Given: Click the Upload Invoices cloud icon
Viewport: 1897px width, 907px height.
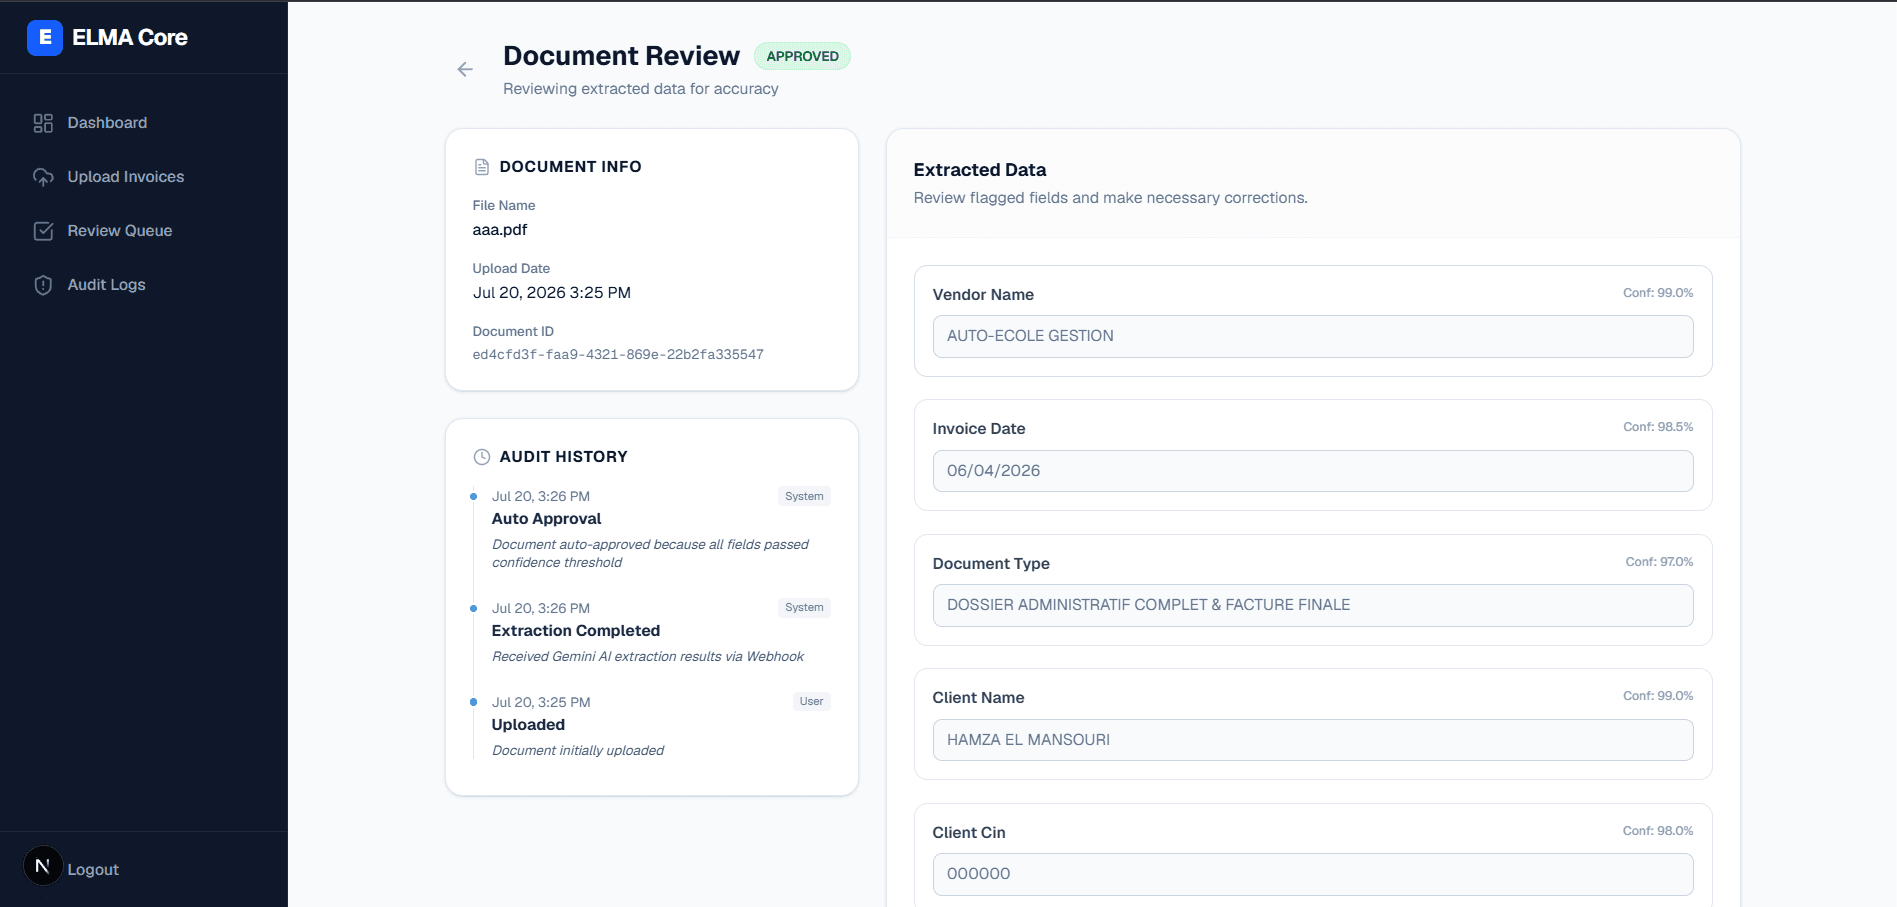Looking at the screenshot, I should 43,177.
